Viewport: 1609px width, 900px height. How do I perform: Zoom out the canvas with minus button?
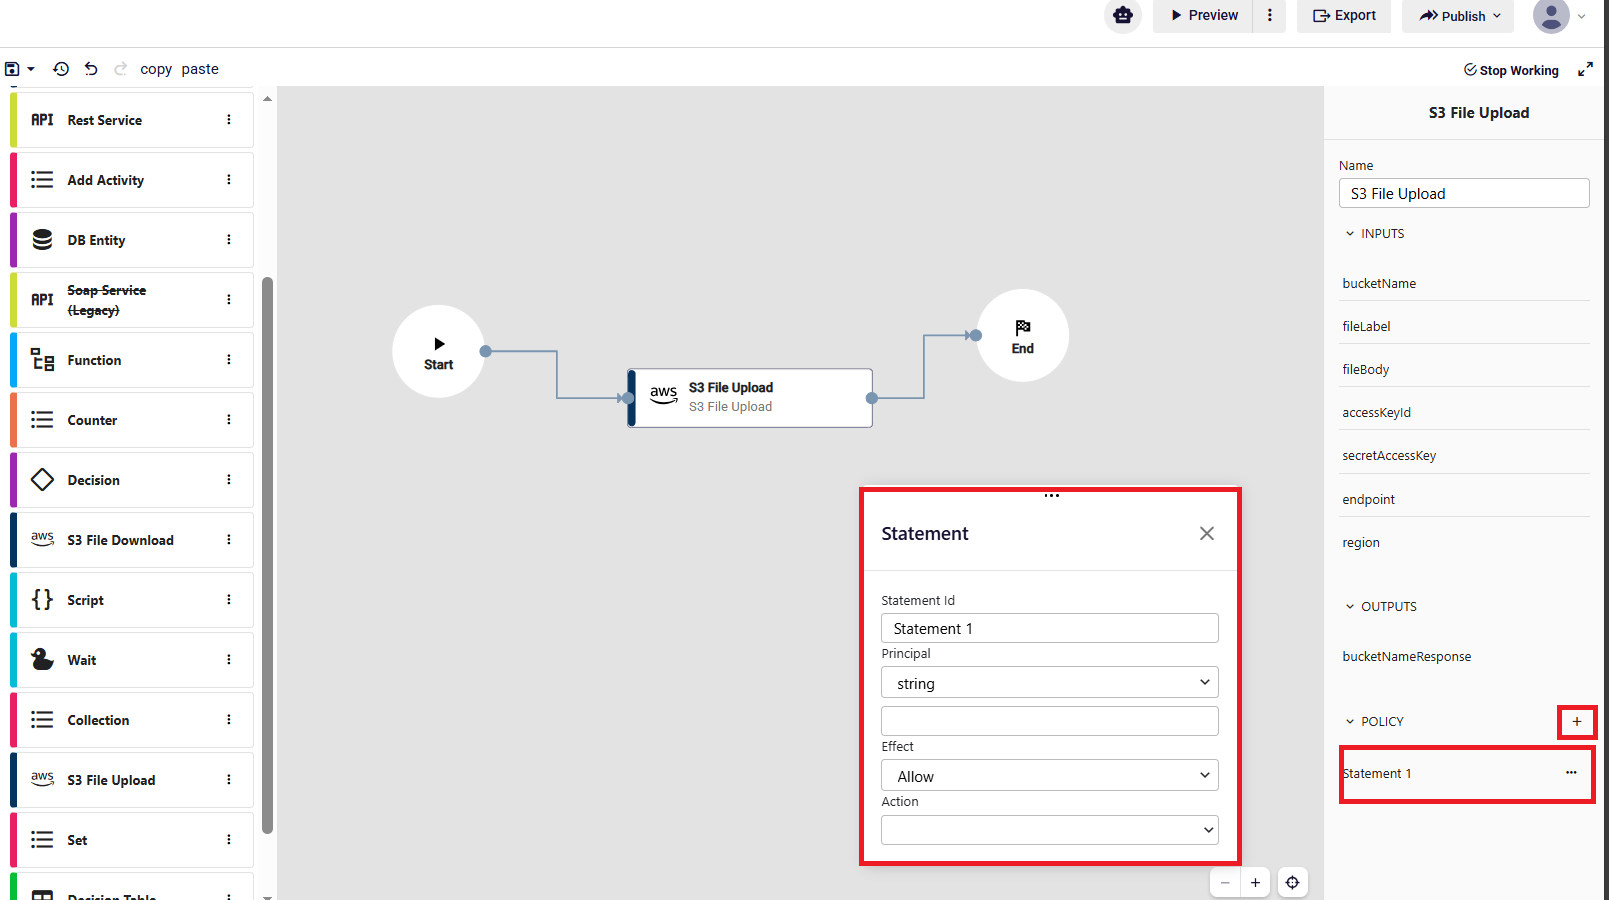(1225, 883)
